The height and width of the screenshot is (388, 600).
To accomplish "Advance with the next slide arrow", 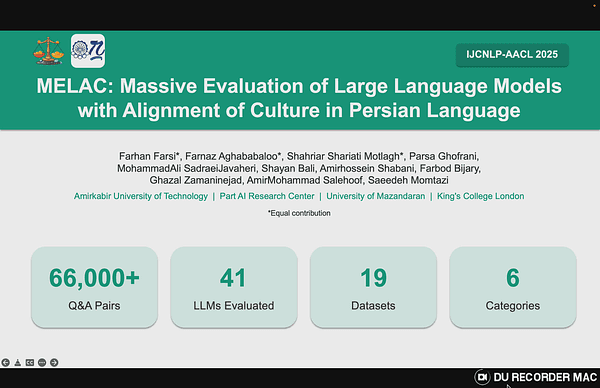I will pos(54,362).
